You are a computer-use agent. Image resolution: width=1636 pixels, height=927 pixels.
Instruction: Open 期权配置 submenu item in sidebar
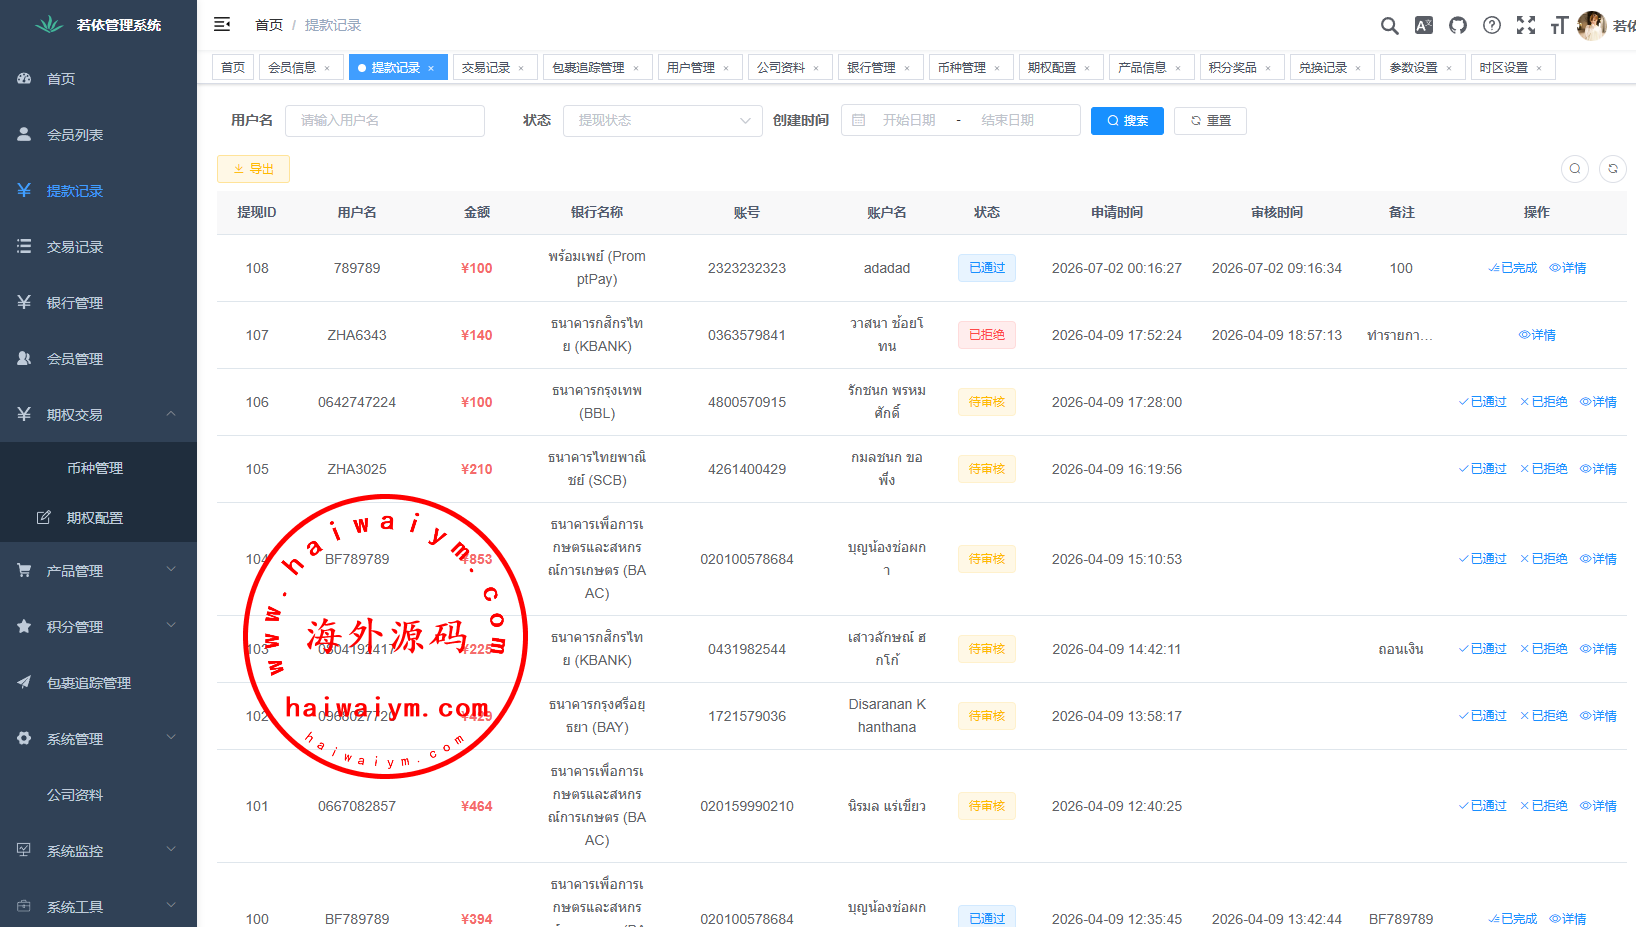(98, 518)
